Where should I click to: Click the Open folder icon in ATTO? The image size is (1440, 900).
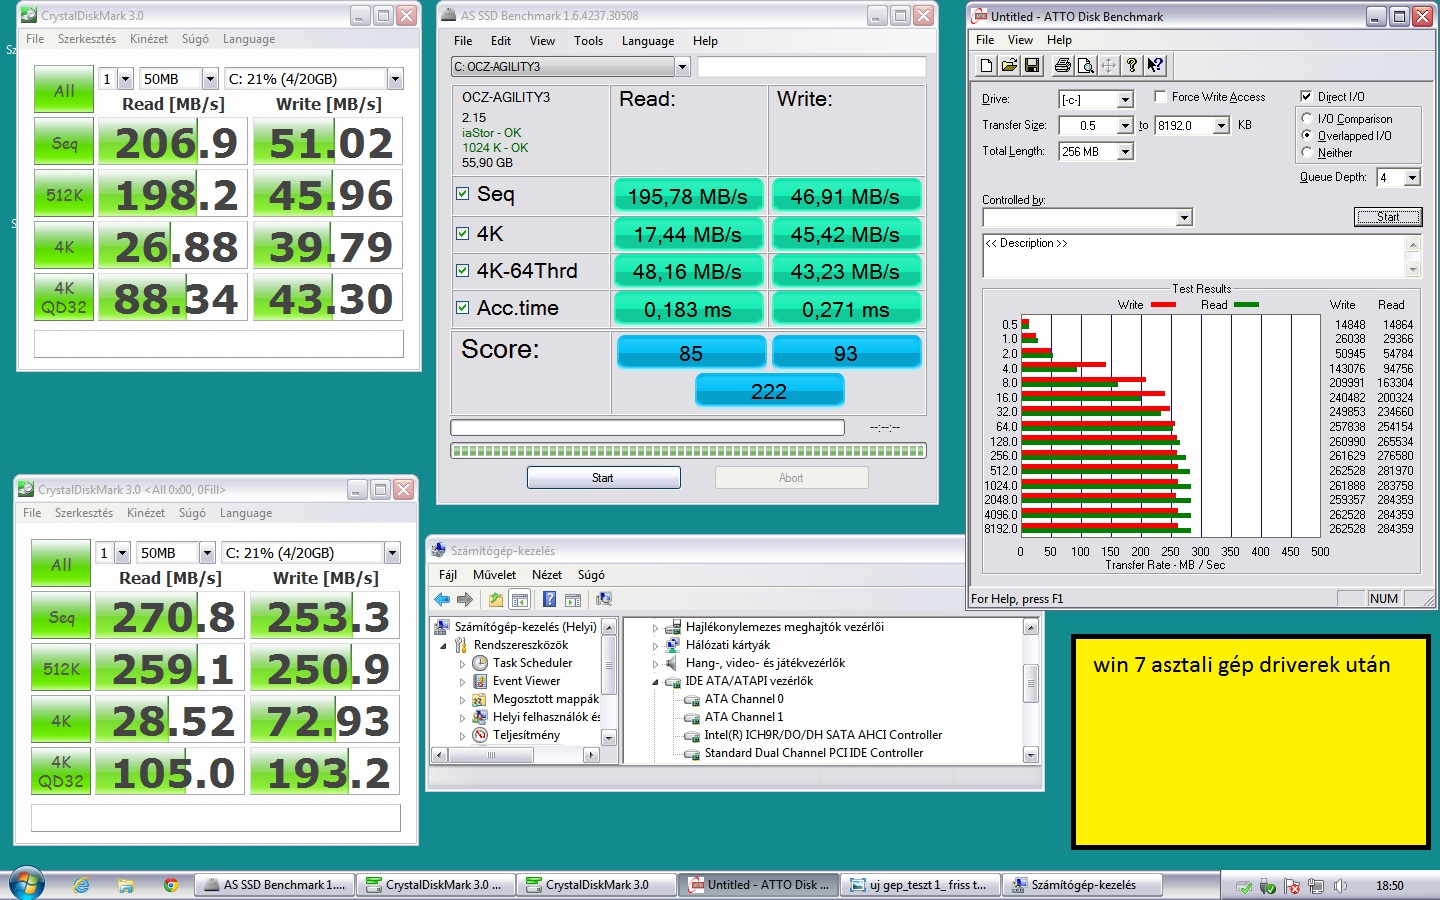pos(1009,66)
